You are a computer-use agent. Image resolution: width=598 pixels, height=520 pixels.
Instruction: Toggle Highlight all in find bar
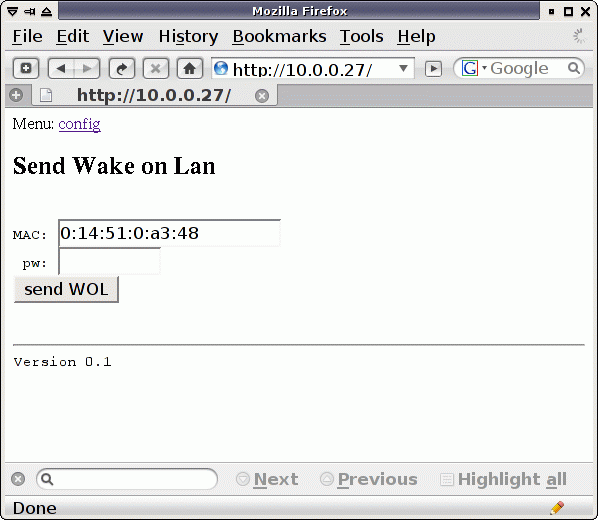coord(503,479)
